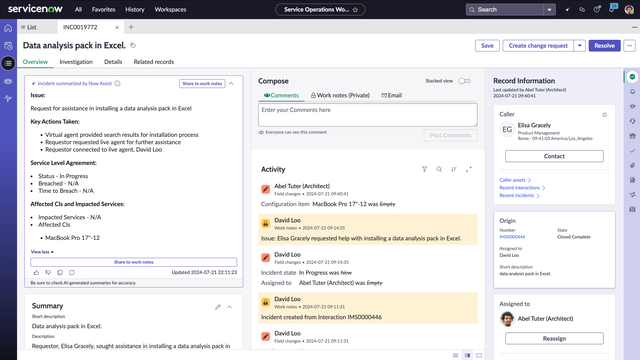This screenshot has width=640, height=360.
Task: Give thumbs up to the AI summary
Action: [x=36, y=272]
